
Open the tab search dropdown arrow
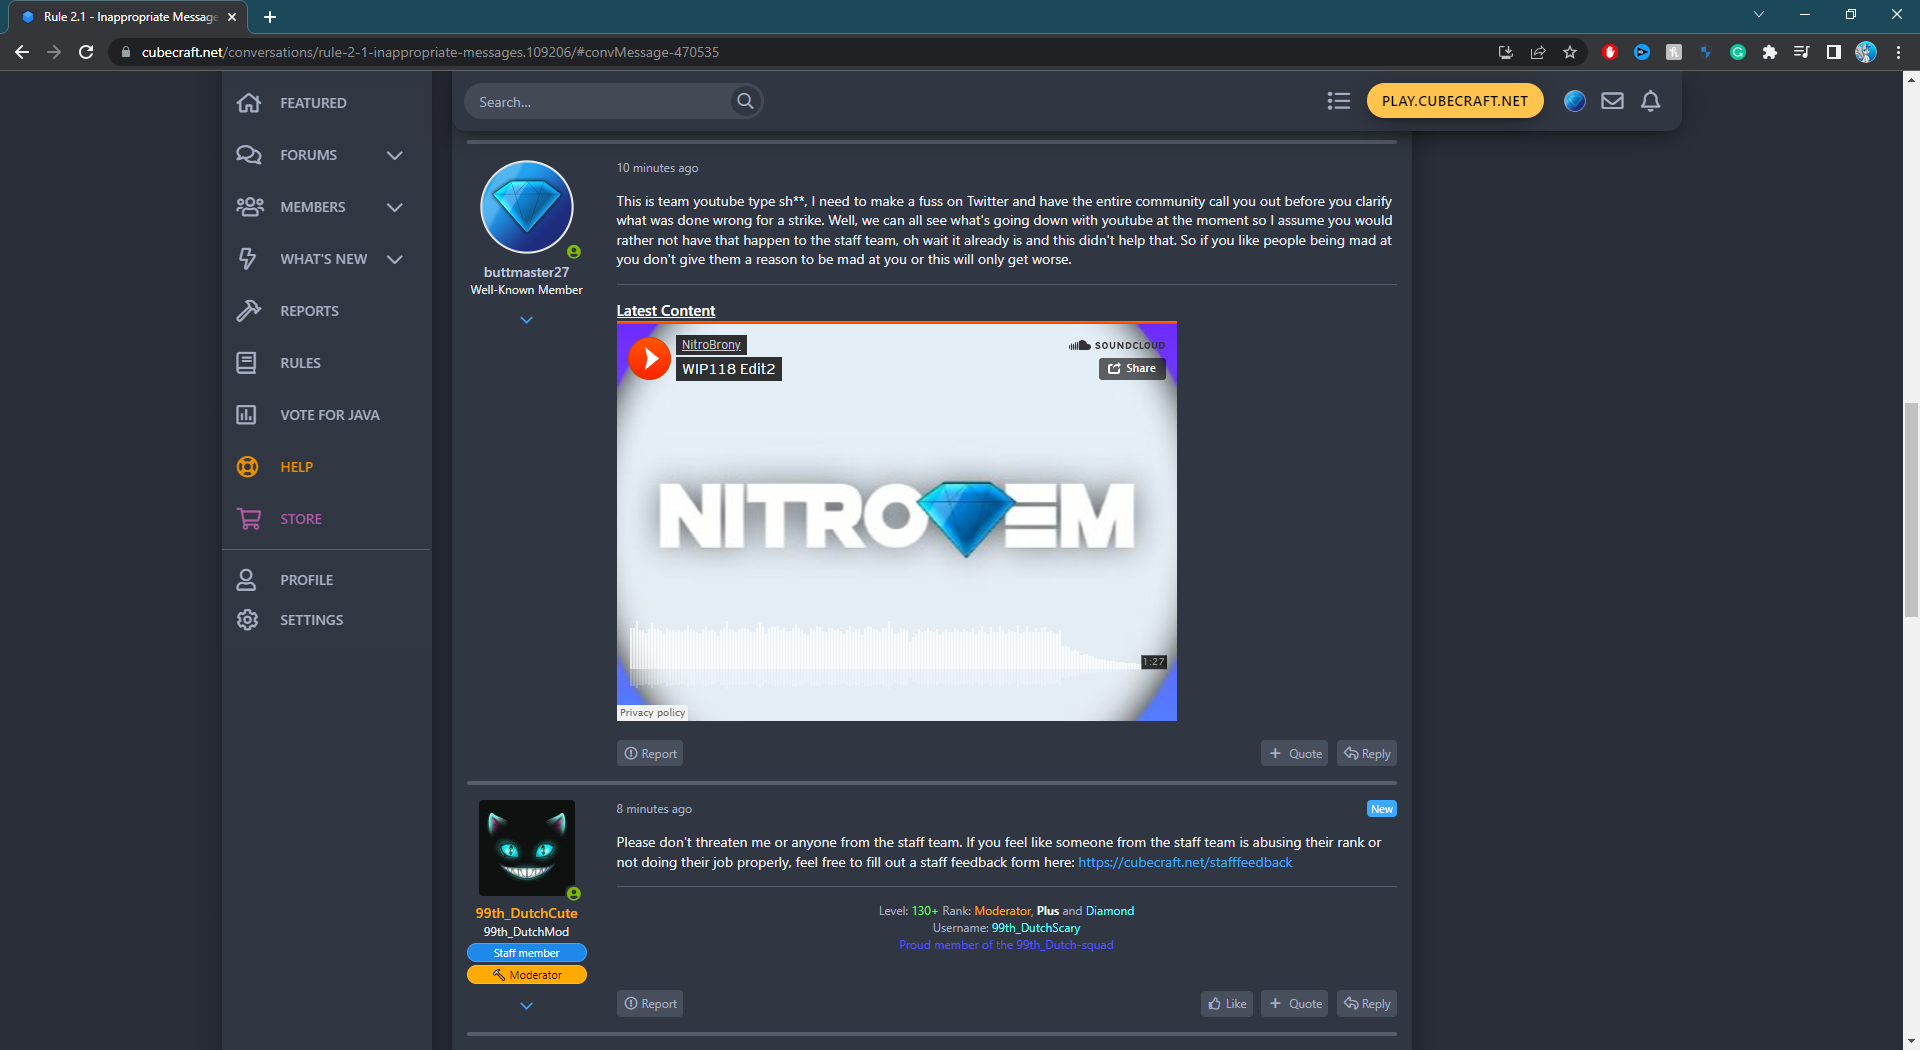[1759, 14]
